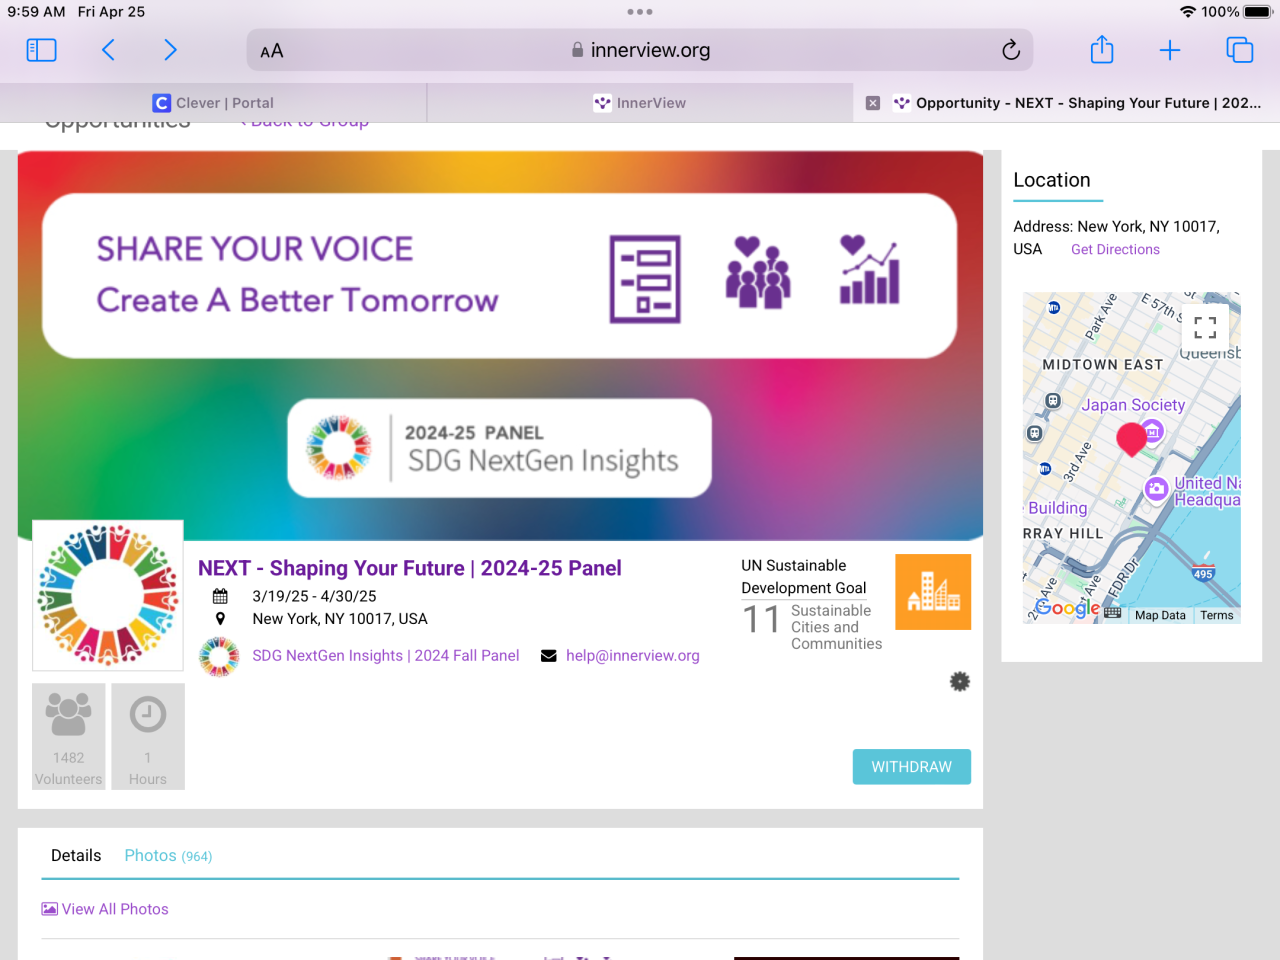Go forward to the next page
The height and width of the screenshot is (960, 1280).
[x=170, y=50]
